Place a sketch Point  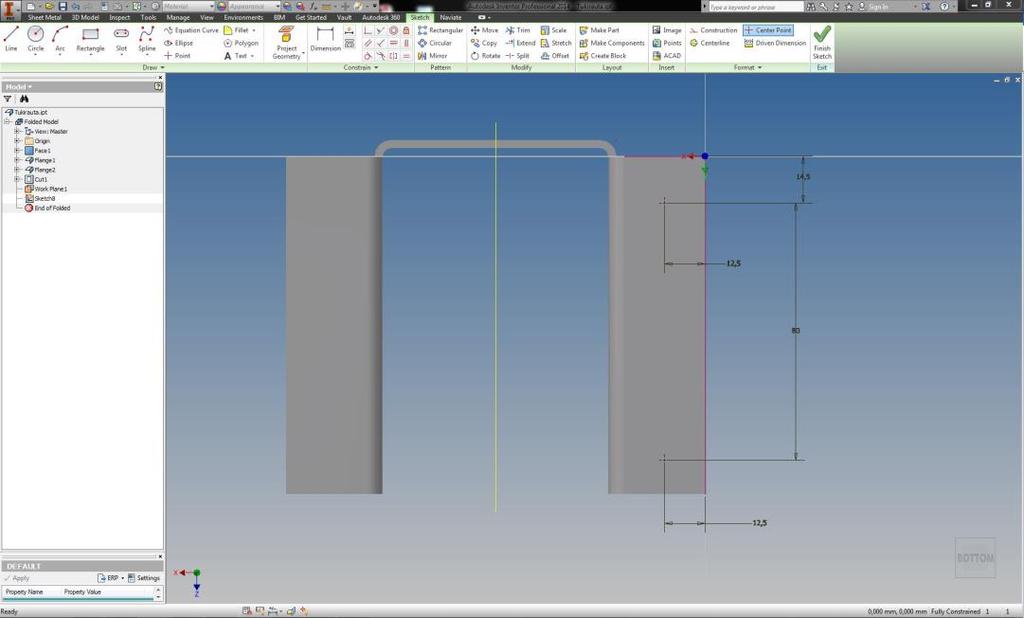point(177,56)
